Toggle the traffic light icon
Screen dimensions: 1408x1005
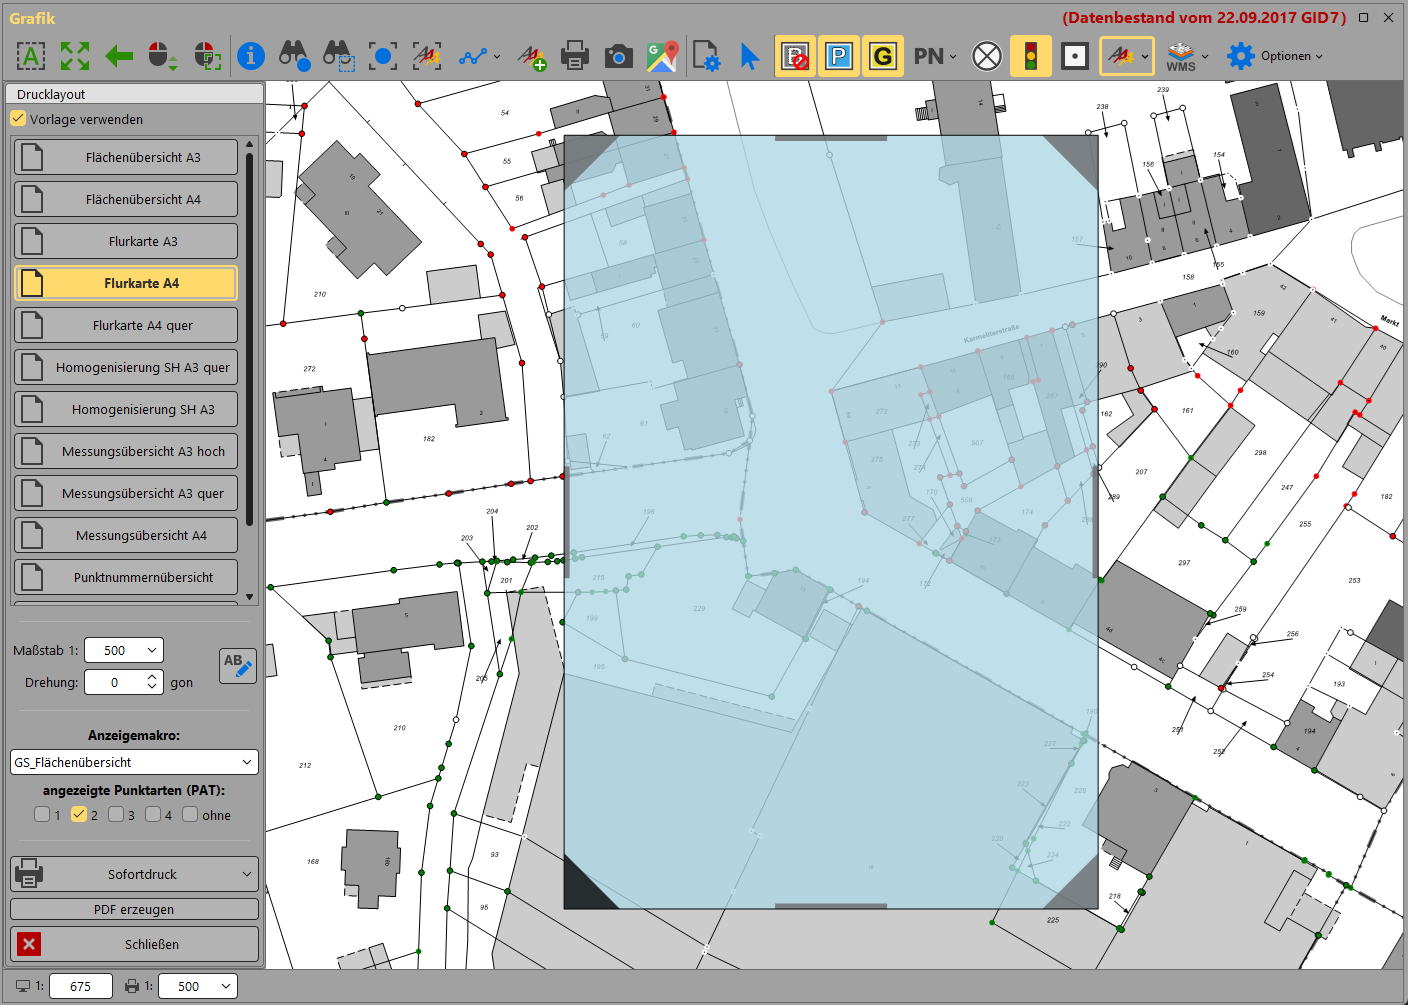[x=1030, y=56]
